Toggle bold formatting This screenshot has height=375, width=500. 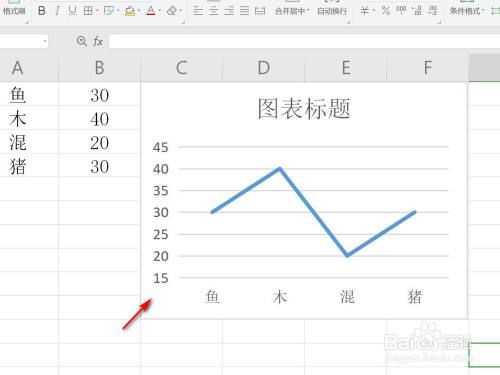point(42,11)
